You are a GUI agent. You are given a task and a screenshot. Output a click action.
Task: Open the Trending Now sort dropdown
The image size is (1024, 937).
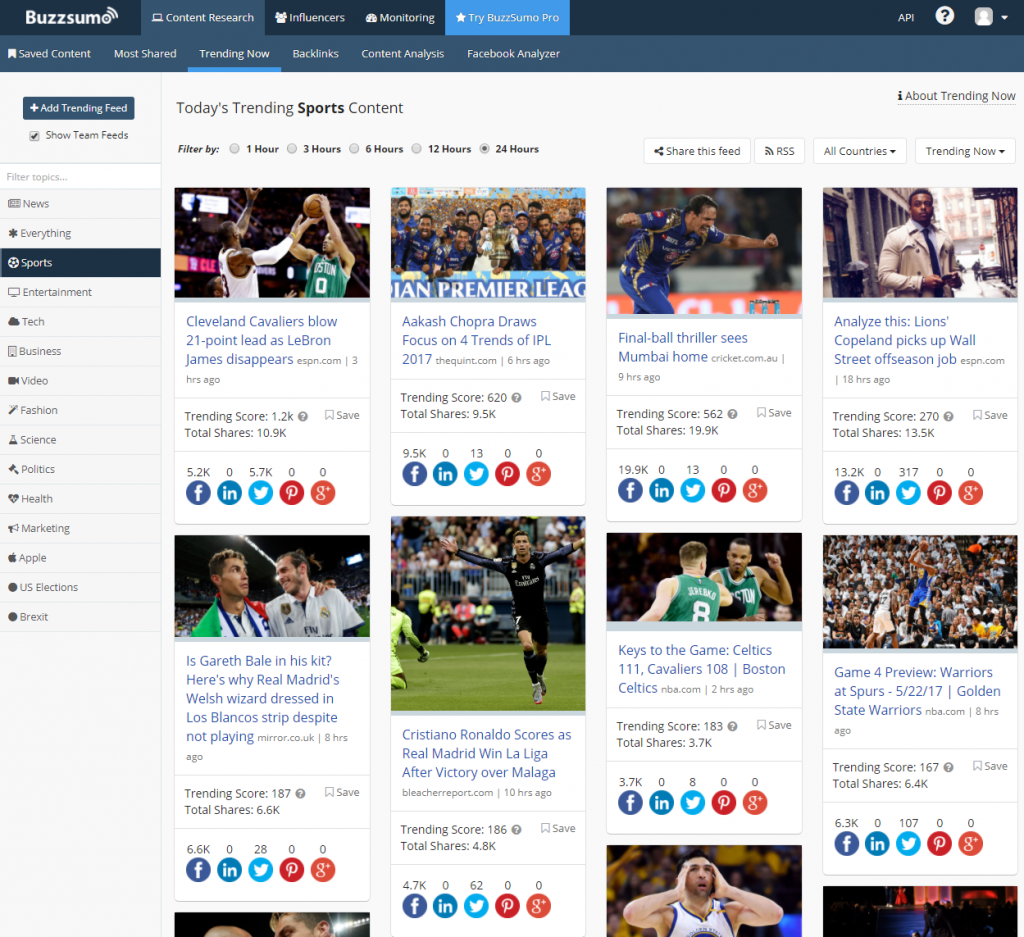[x=965, y=151]
